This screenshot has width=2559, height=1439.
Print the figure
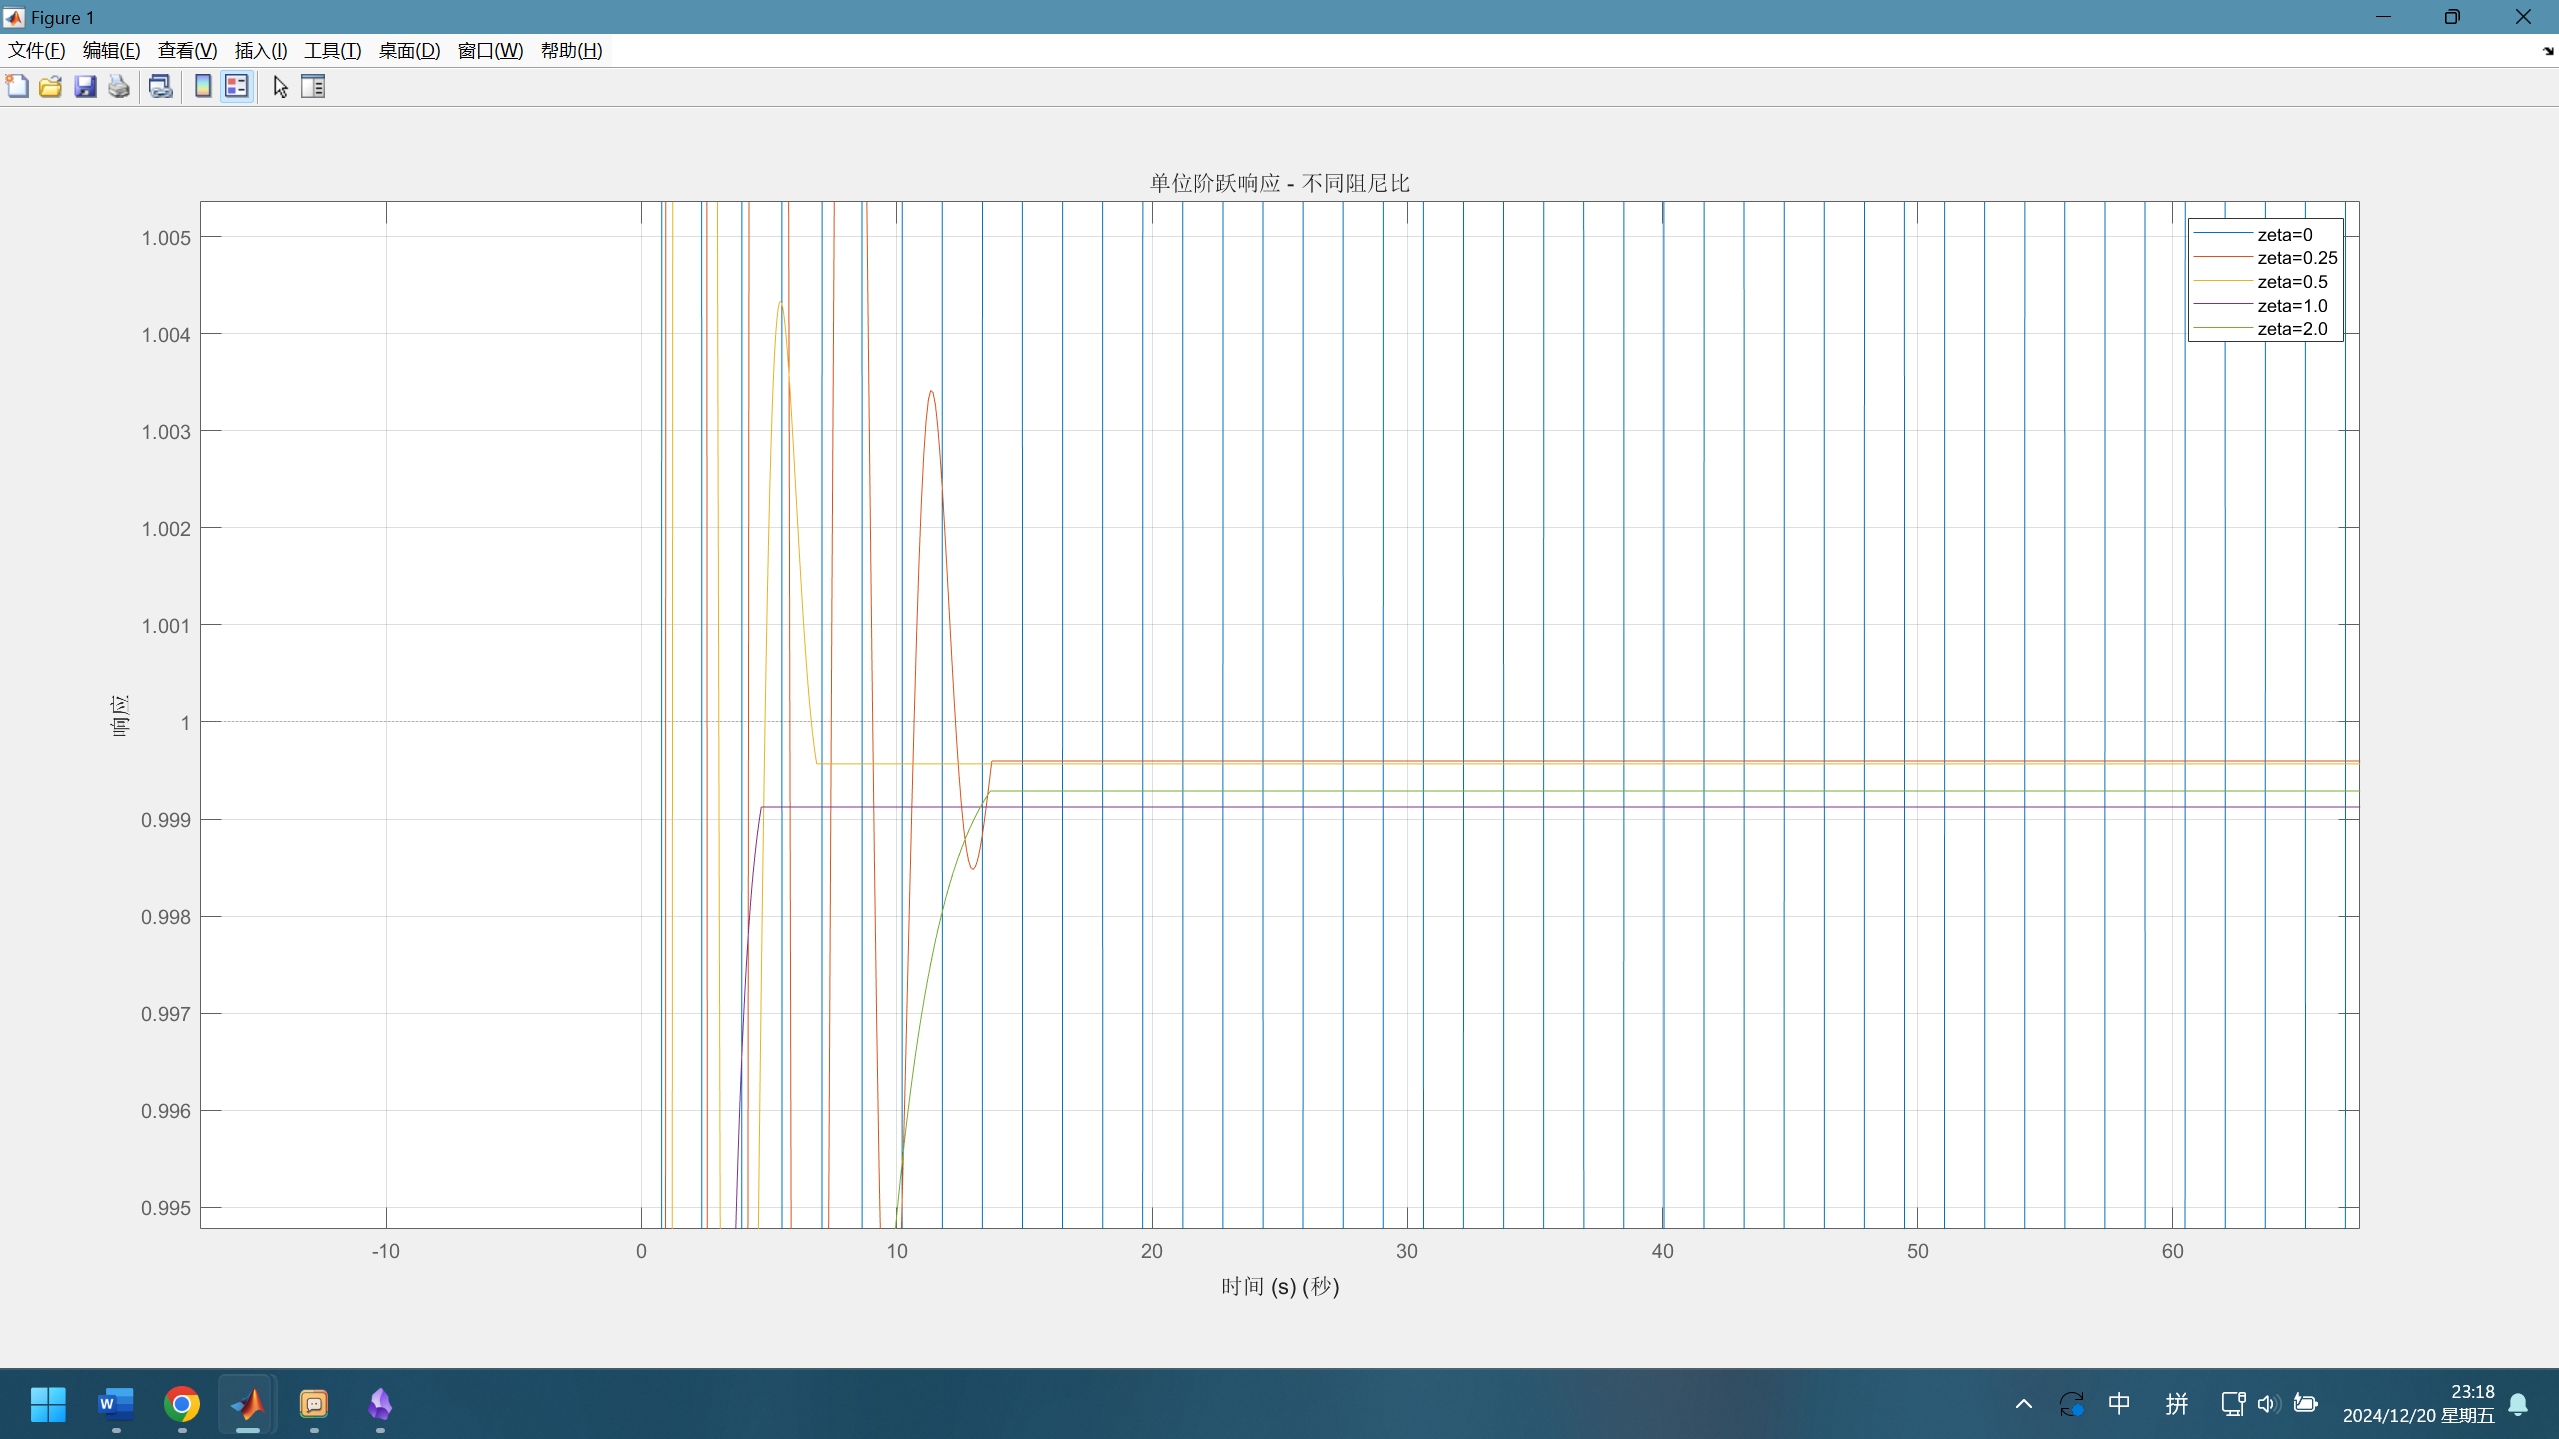(x=119, y=87)
